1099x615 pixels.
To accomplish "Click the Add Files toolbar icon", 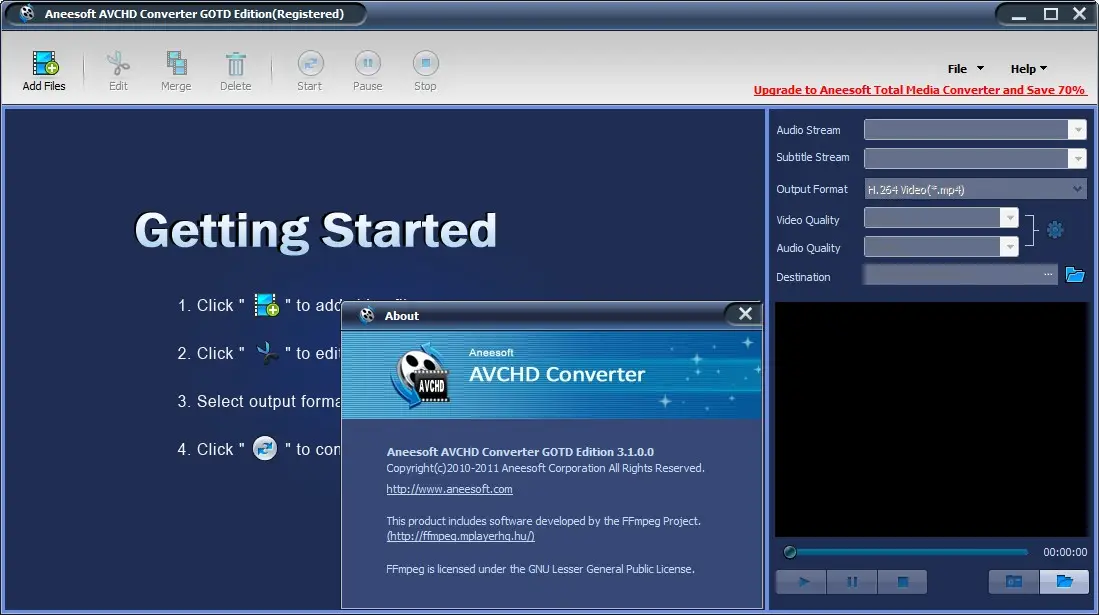I will point(45,63).
